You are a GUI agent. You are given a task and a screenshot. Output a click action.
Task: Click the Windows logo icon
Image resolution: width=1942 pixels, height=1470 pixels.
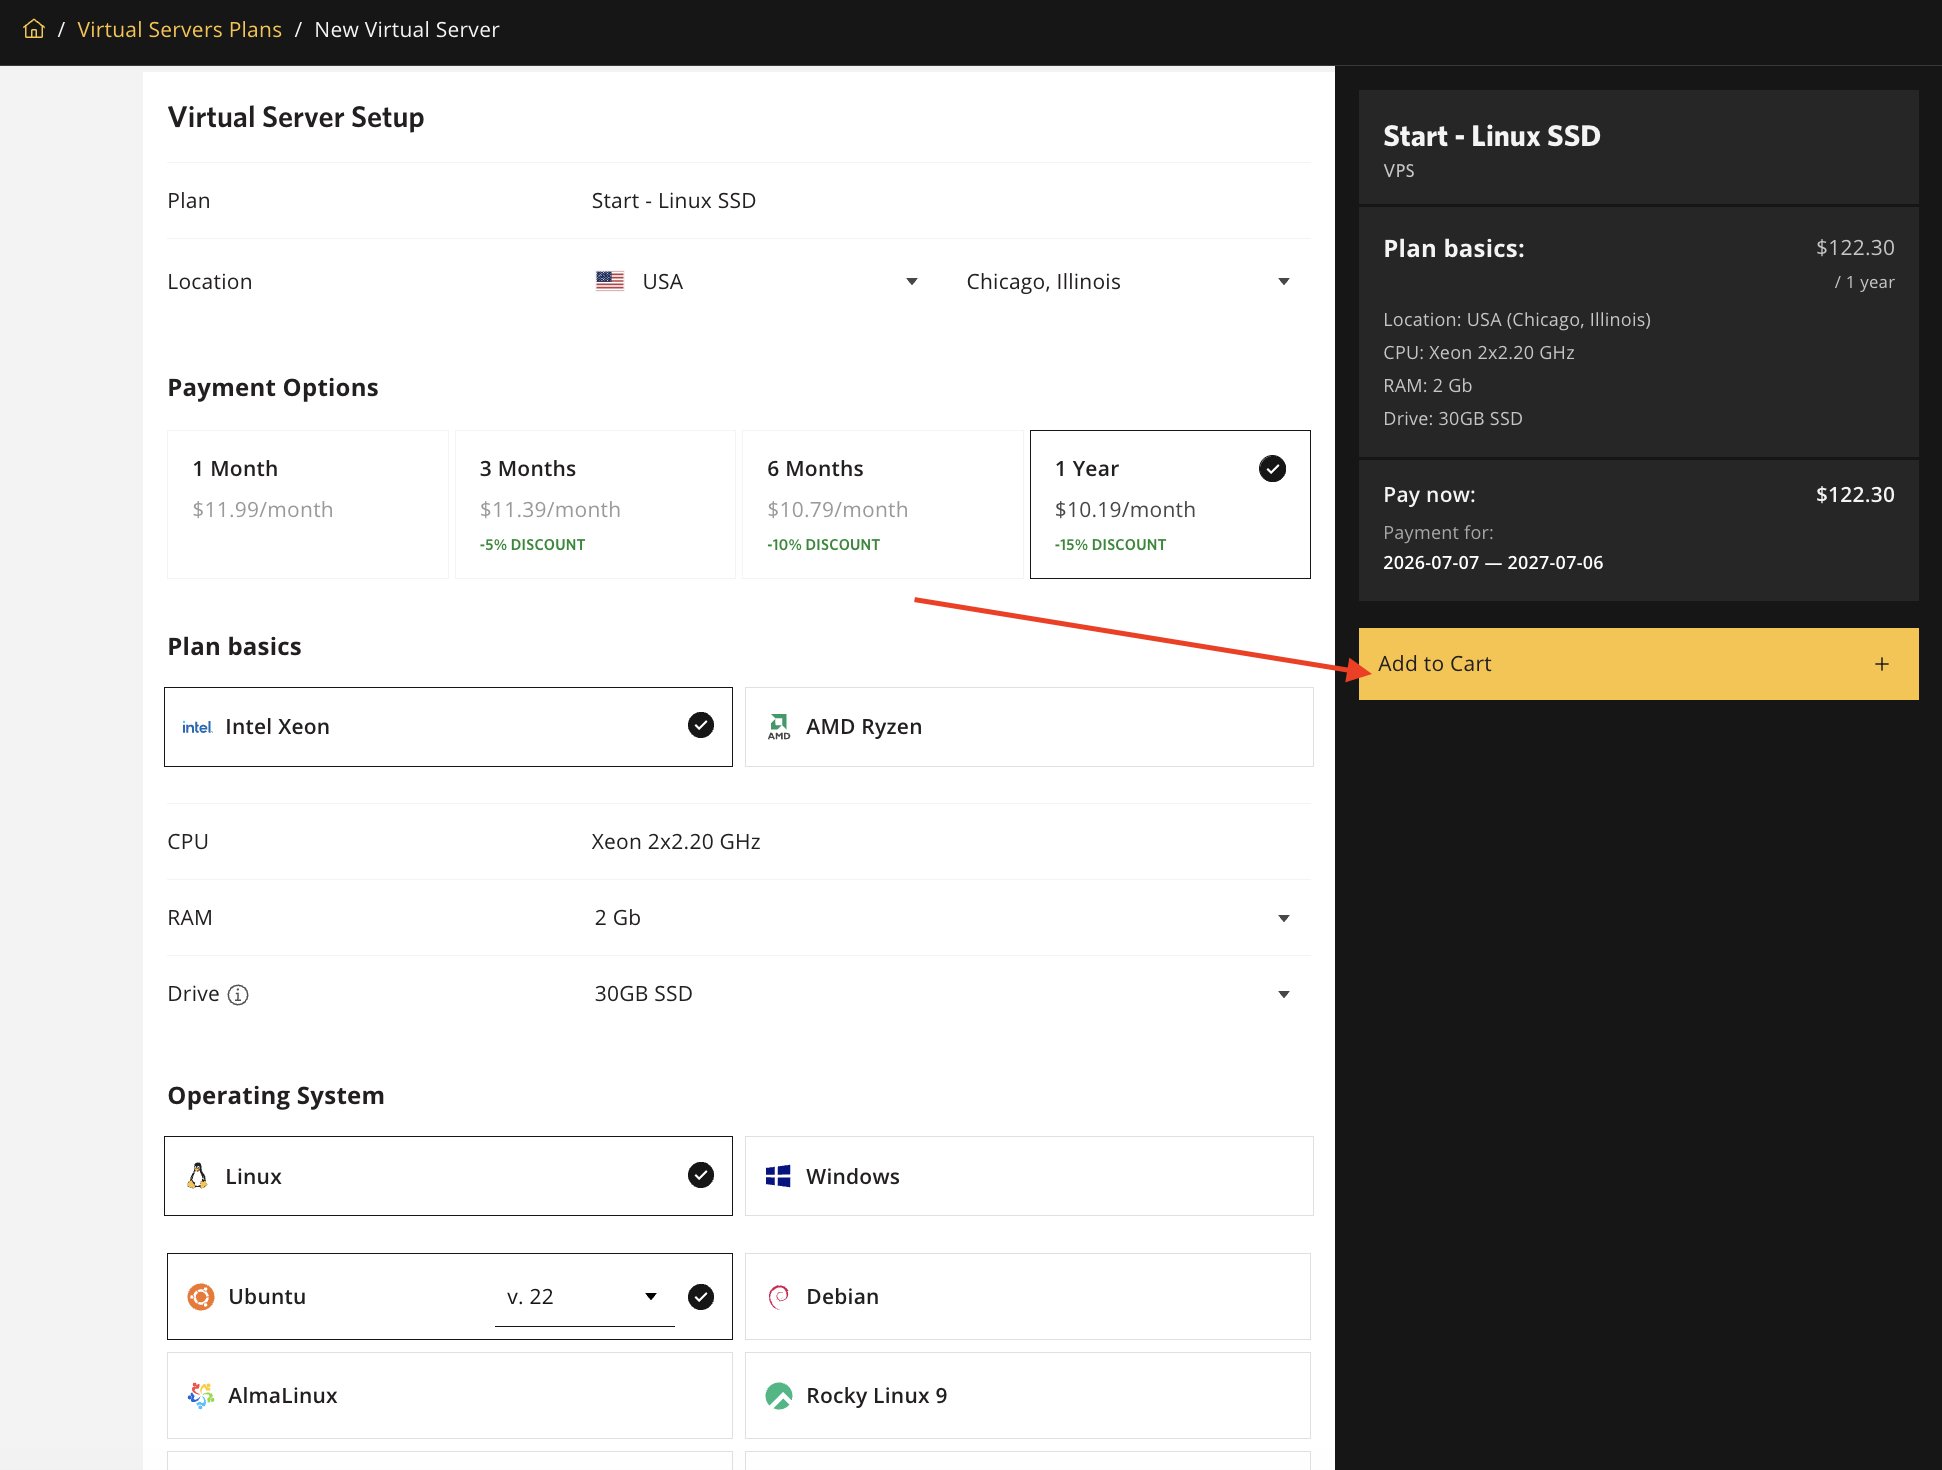point(778,1176)
